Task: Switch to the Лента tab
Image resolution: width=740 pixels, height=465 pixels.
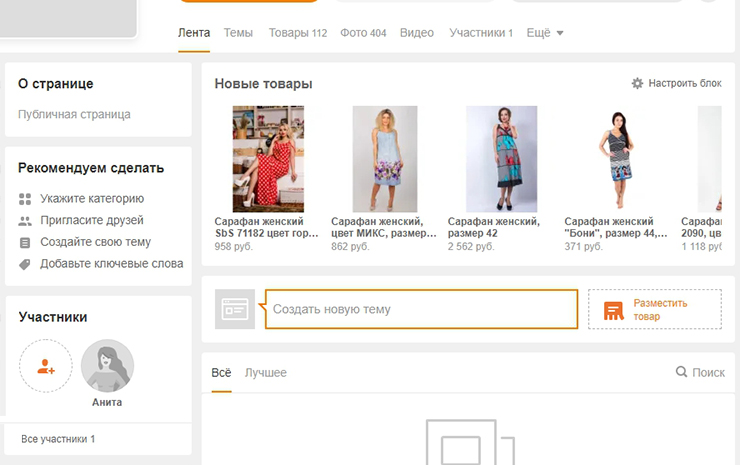Action: click(194, 33)
